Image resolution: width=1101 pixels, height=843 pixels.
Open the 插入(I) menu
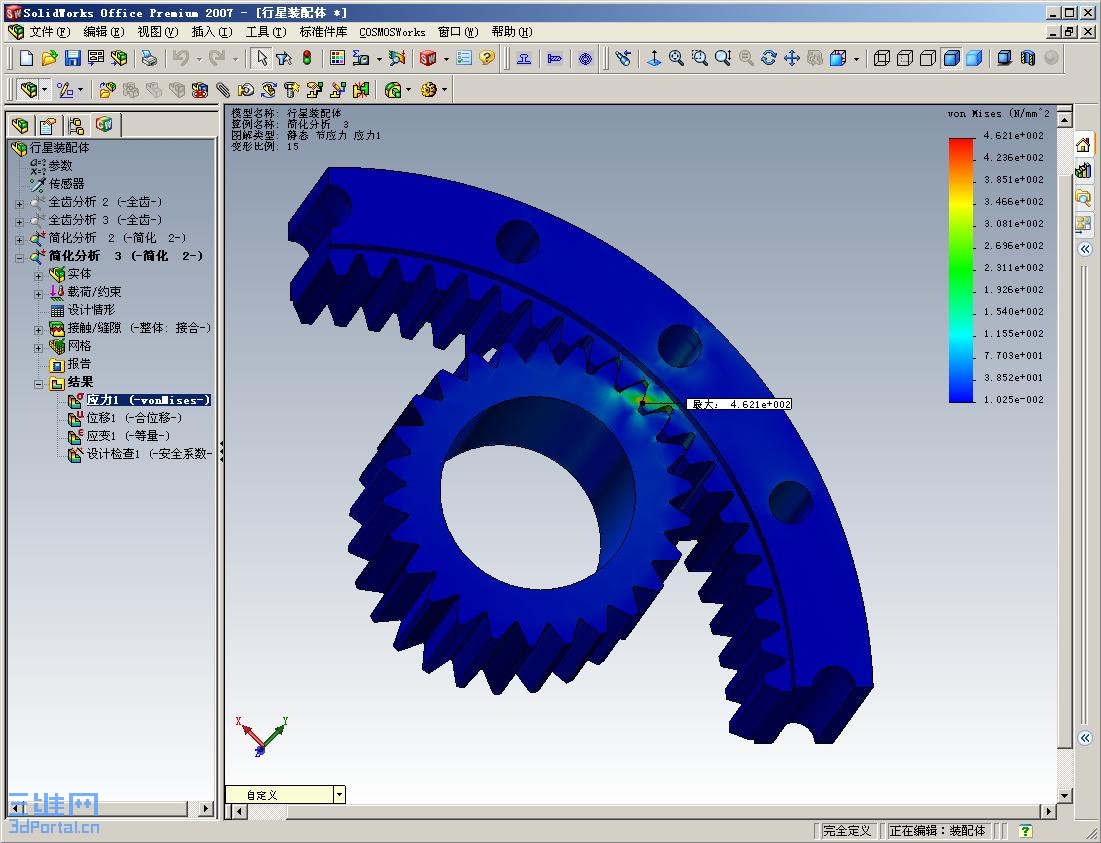pyautogui.click(x=212, y=32)
